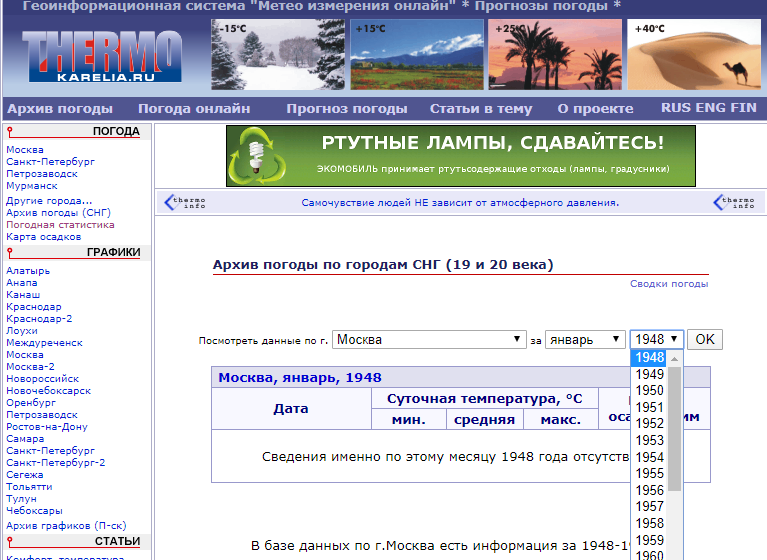The width and height of the screenshot is (767, 560).
Task: Select year 1951 in the list
Action: tap(649, 407)
